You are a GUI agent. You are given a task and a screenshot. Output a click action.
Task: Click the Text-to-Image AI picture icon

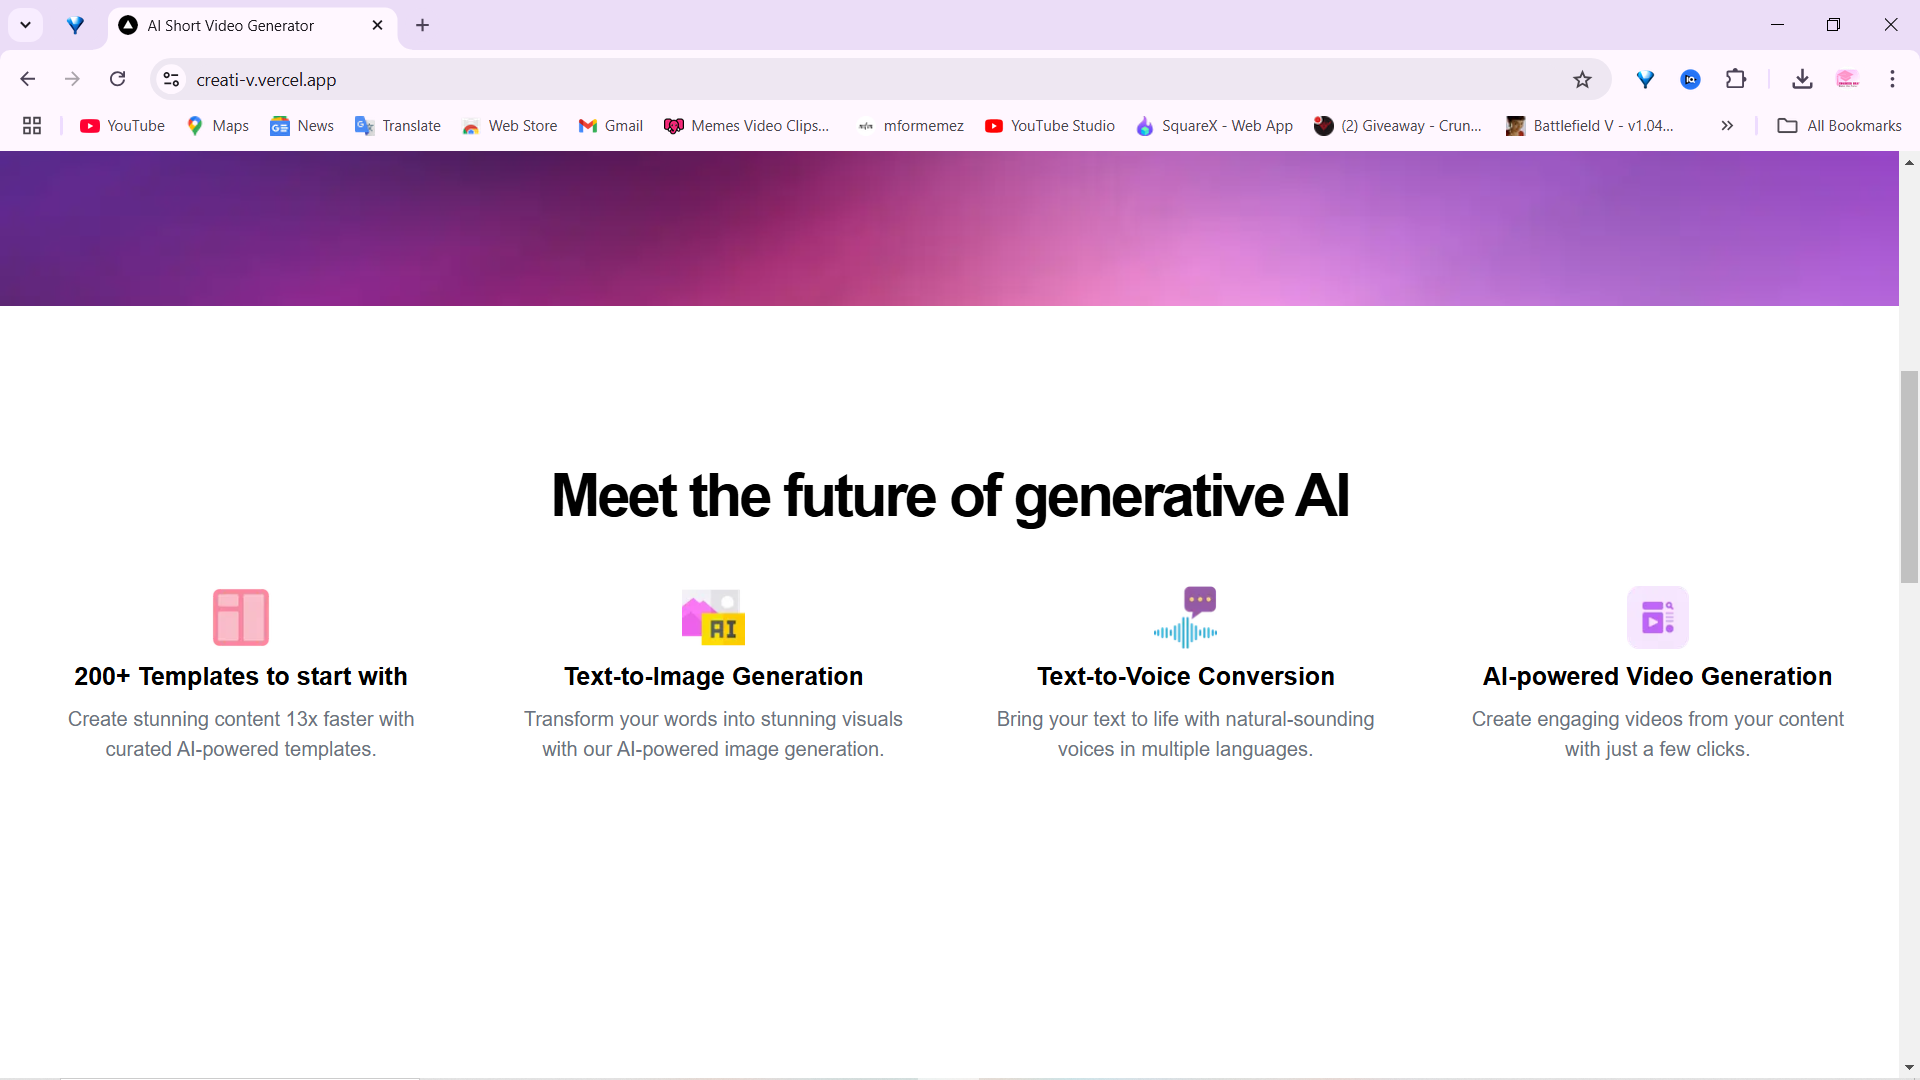(x=713, y=617)
